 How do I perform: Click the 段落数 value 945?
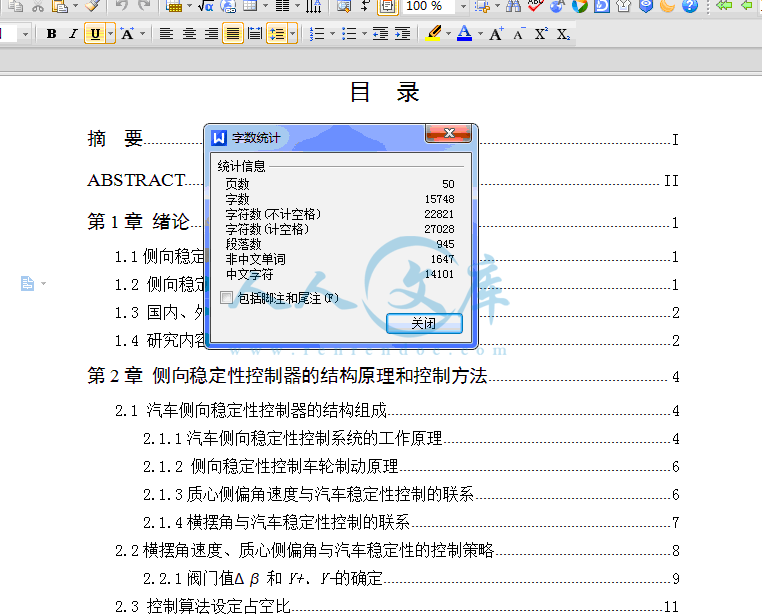coord(445,244)
